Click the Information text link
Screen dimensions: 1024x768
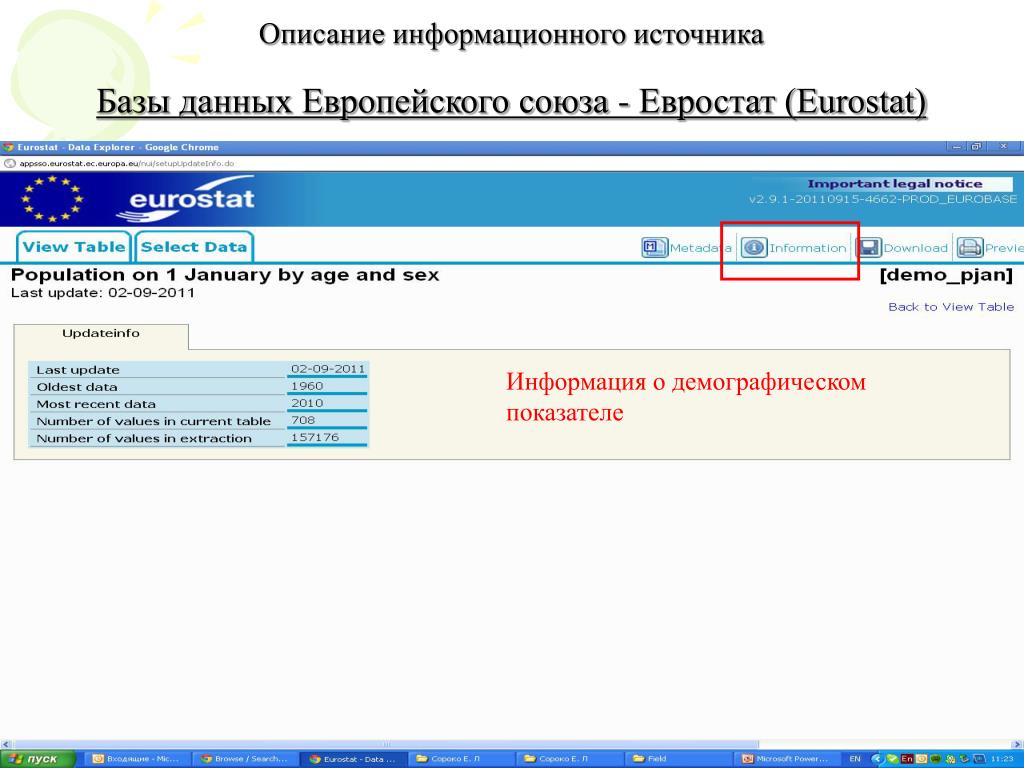click(807, 248)
